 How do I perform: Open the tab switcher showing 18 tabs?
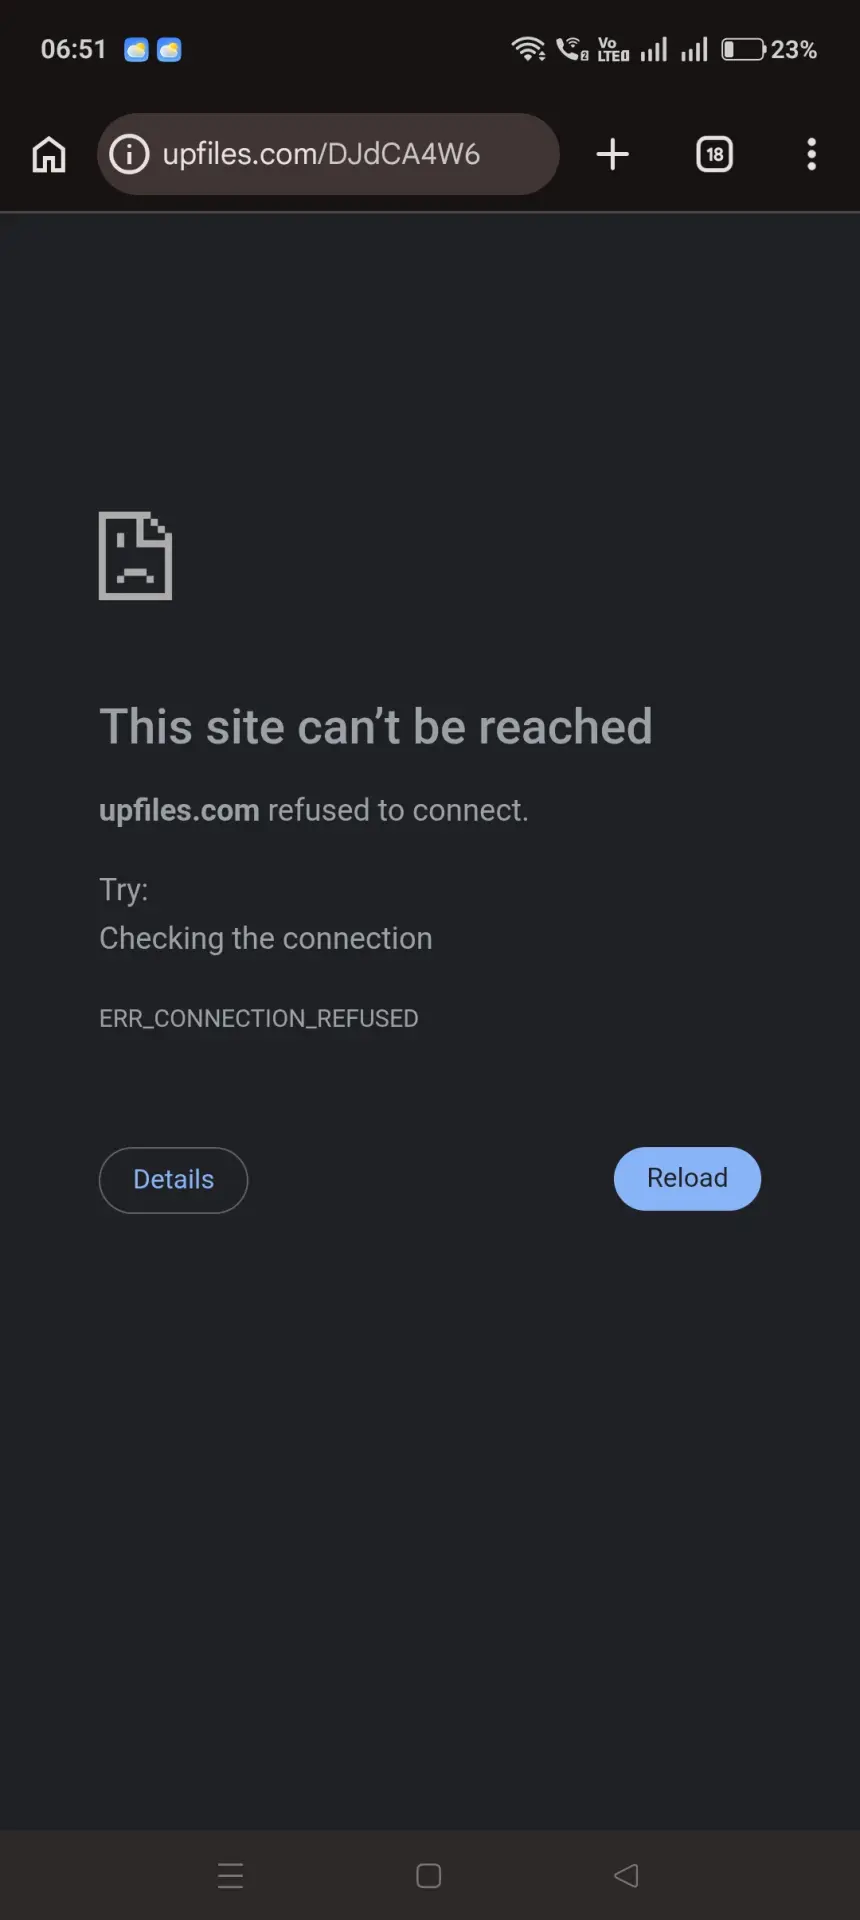(x=714, y=154)
